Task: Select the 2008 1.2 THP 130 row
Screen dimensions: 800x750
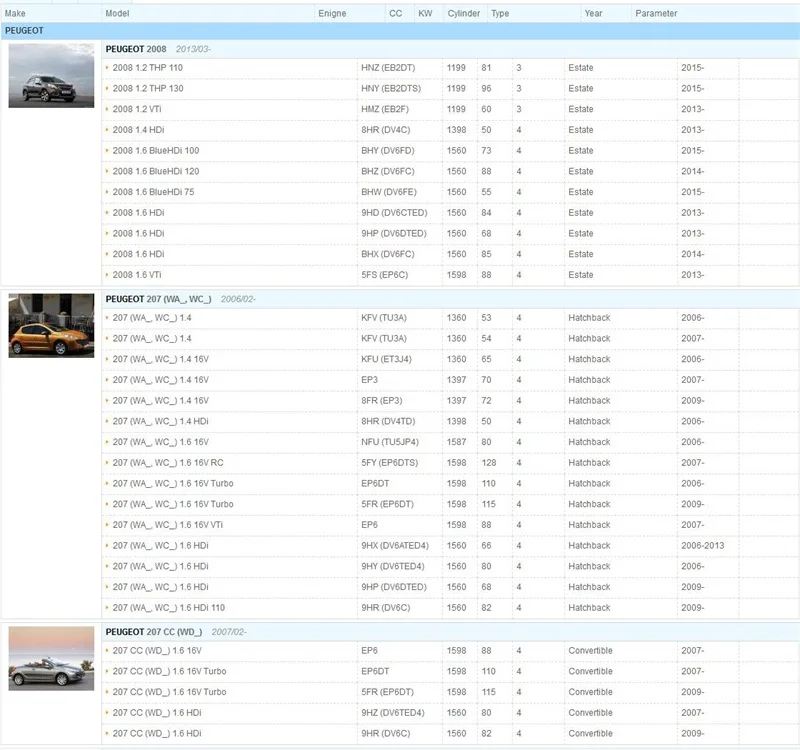Action: [451, 88]
